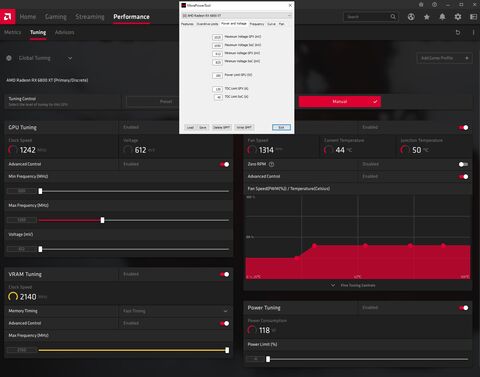Viewport: 480px width, 377px height.
Task: Open the notifications bell
Action: coord(442,17)
